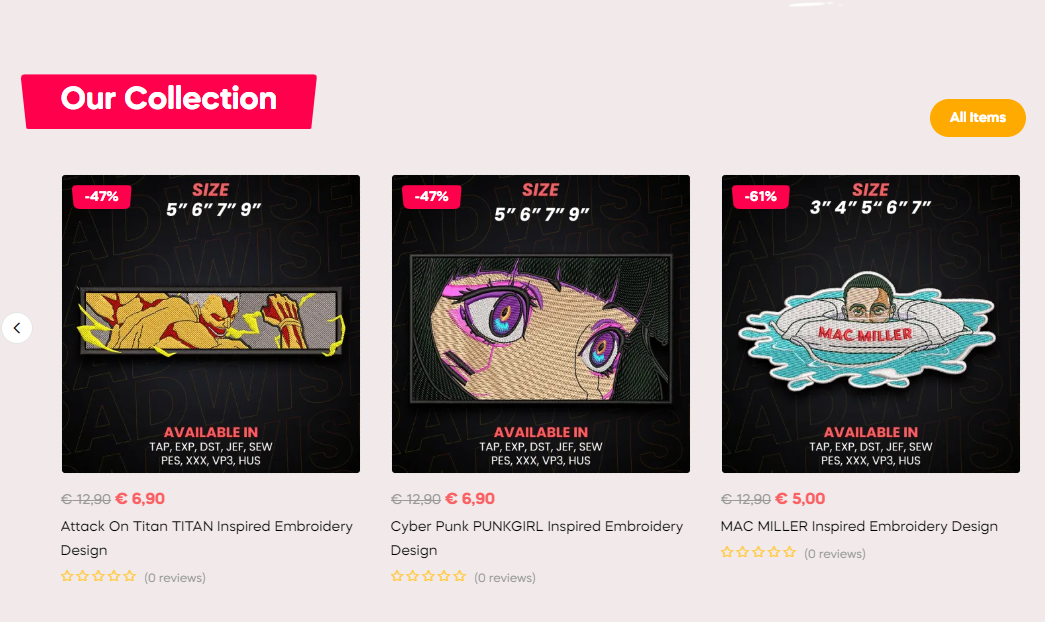This screenshot has height=622, width=1045.
Task: Click the Our Collection heading banner
Action: pos(169,101)
